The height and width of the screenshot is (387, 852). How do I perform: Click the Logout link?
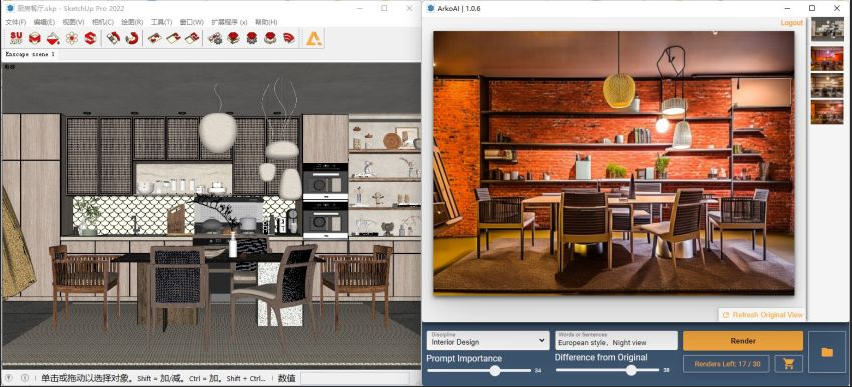coord(791,23)
